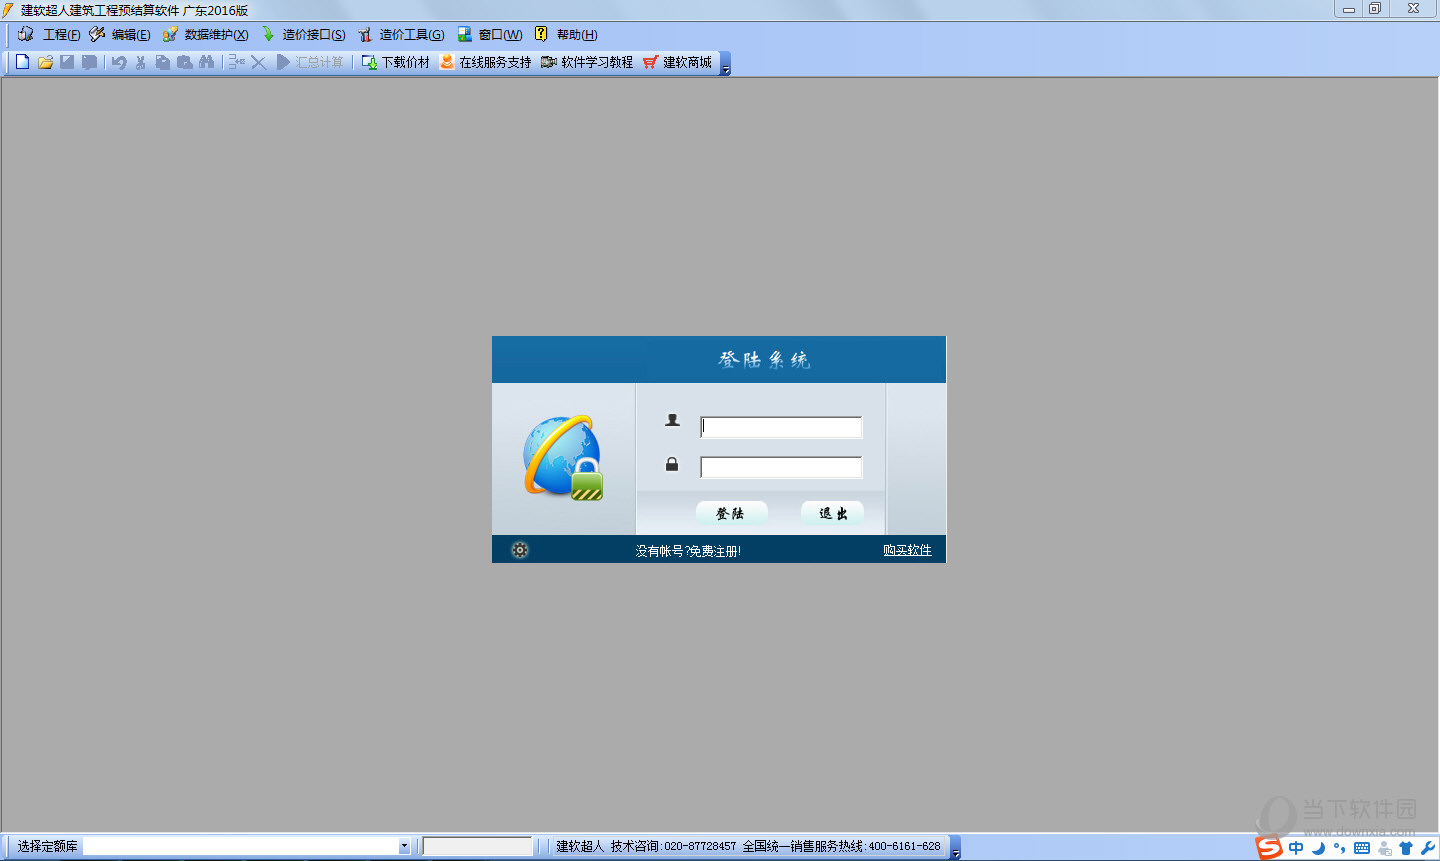Open the 工程(F) menu

click(49, 35)
